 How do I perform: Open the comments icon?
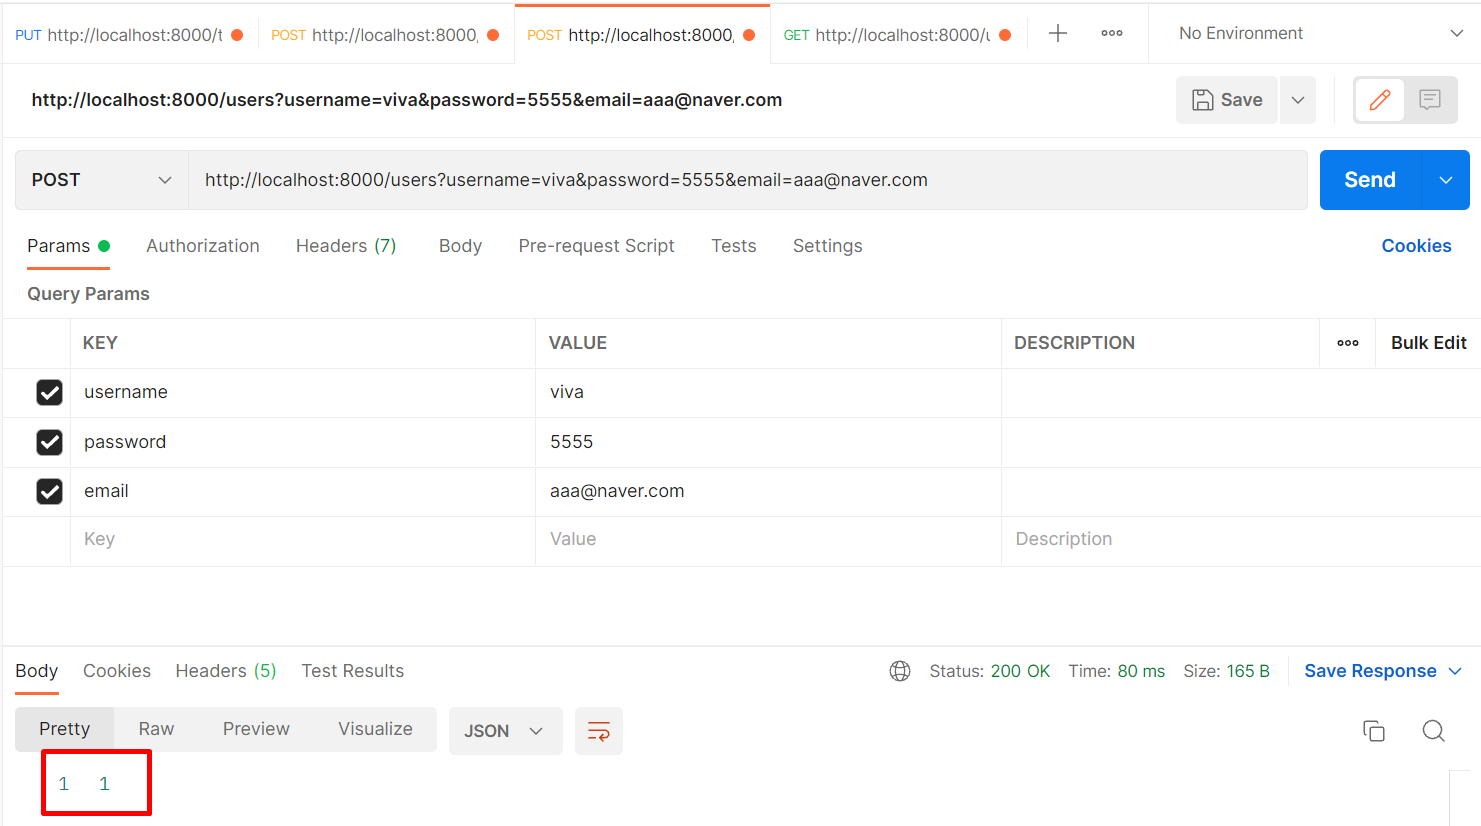click(x=1430, y=99)
